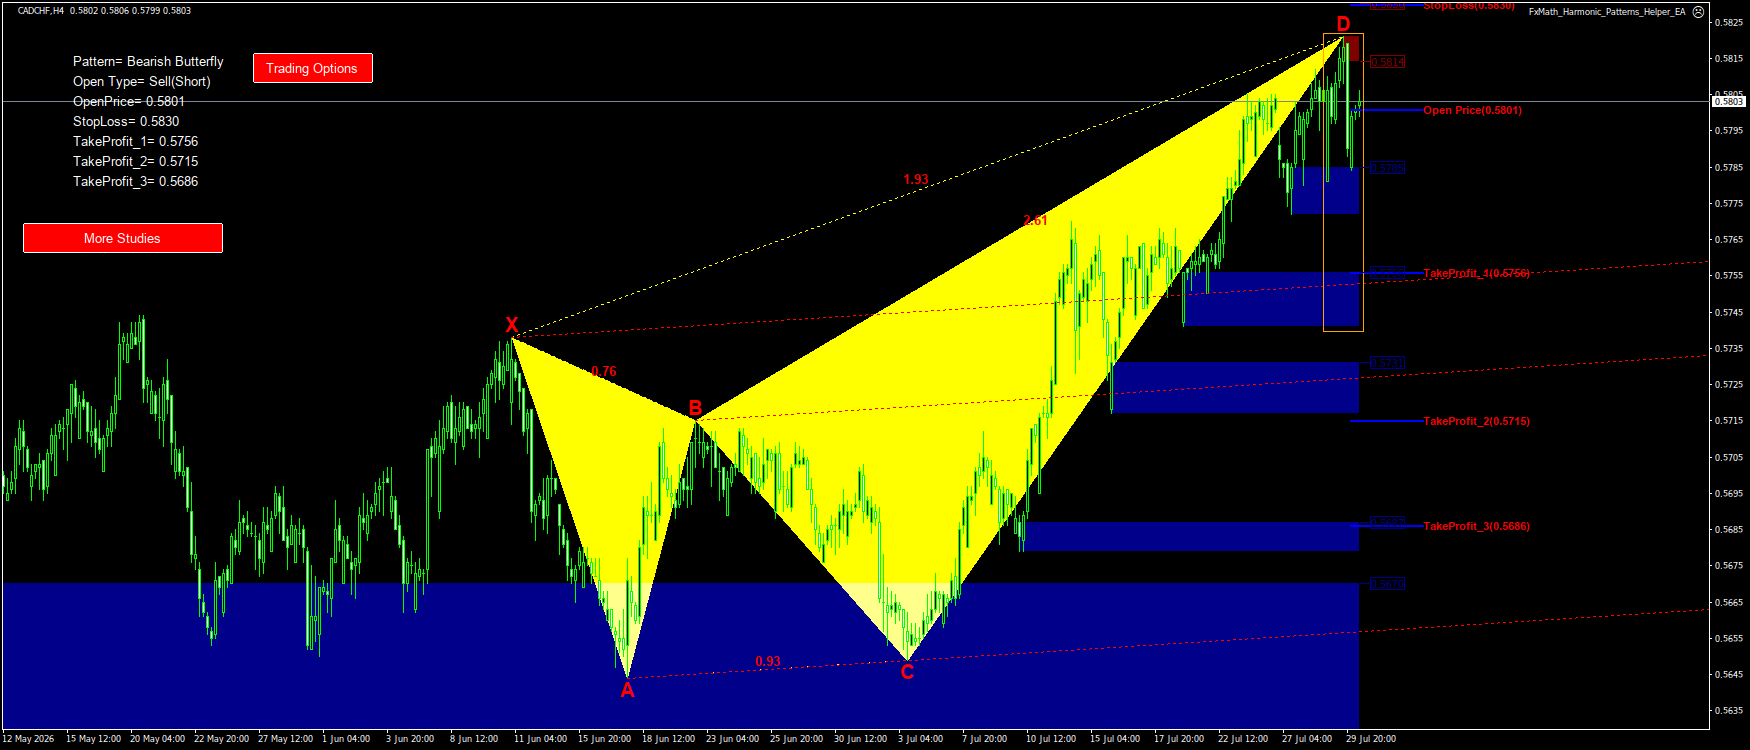Click the TakeProfit_2= 0.5715 info line

[136, 161]
